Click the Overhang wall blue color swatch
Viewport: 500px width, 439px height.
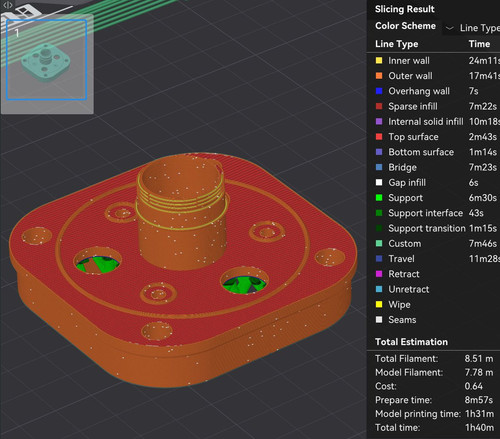point(379,91)
